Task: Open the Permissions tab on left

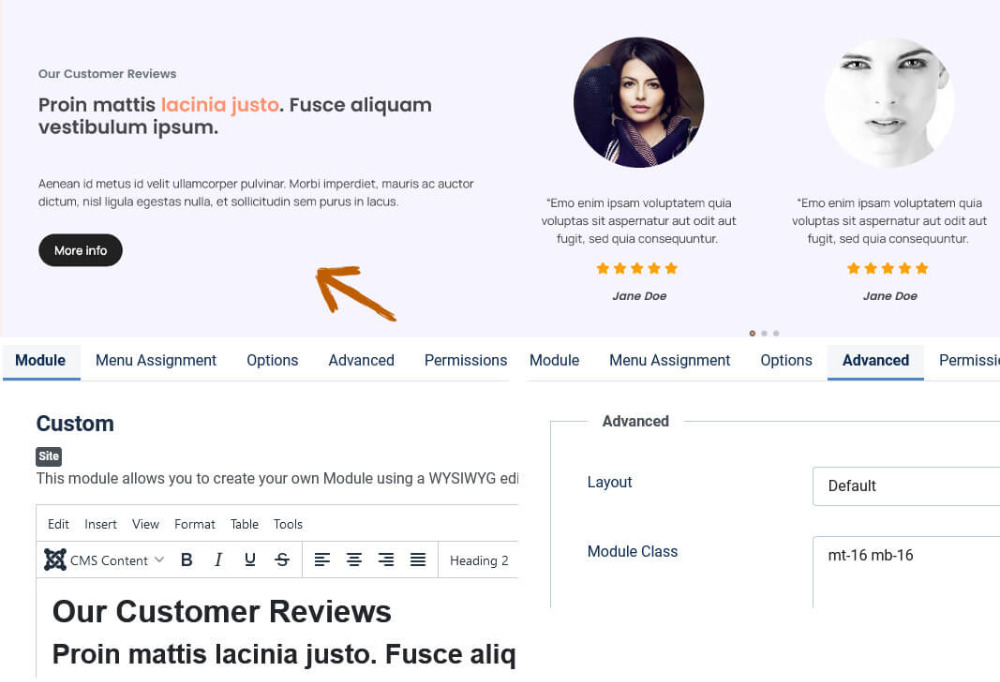Action: (466, 360)
